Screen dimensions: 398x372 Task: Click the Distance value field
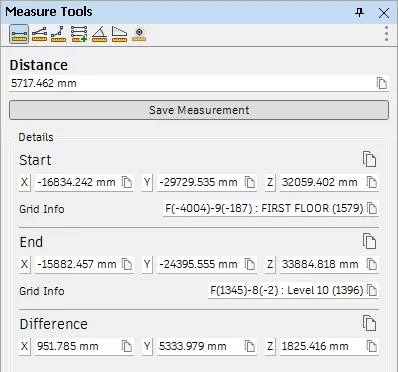192,83
